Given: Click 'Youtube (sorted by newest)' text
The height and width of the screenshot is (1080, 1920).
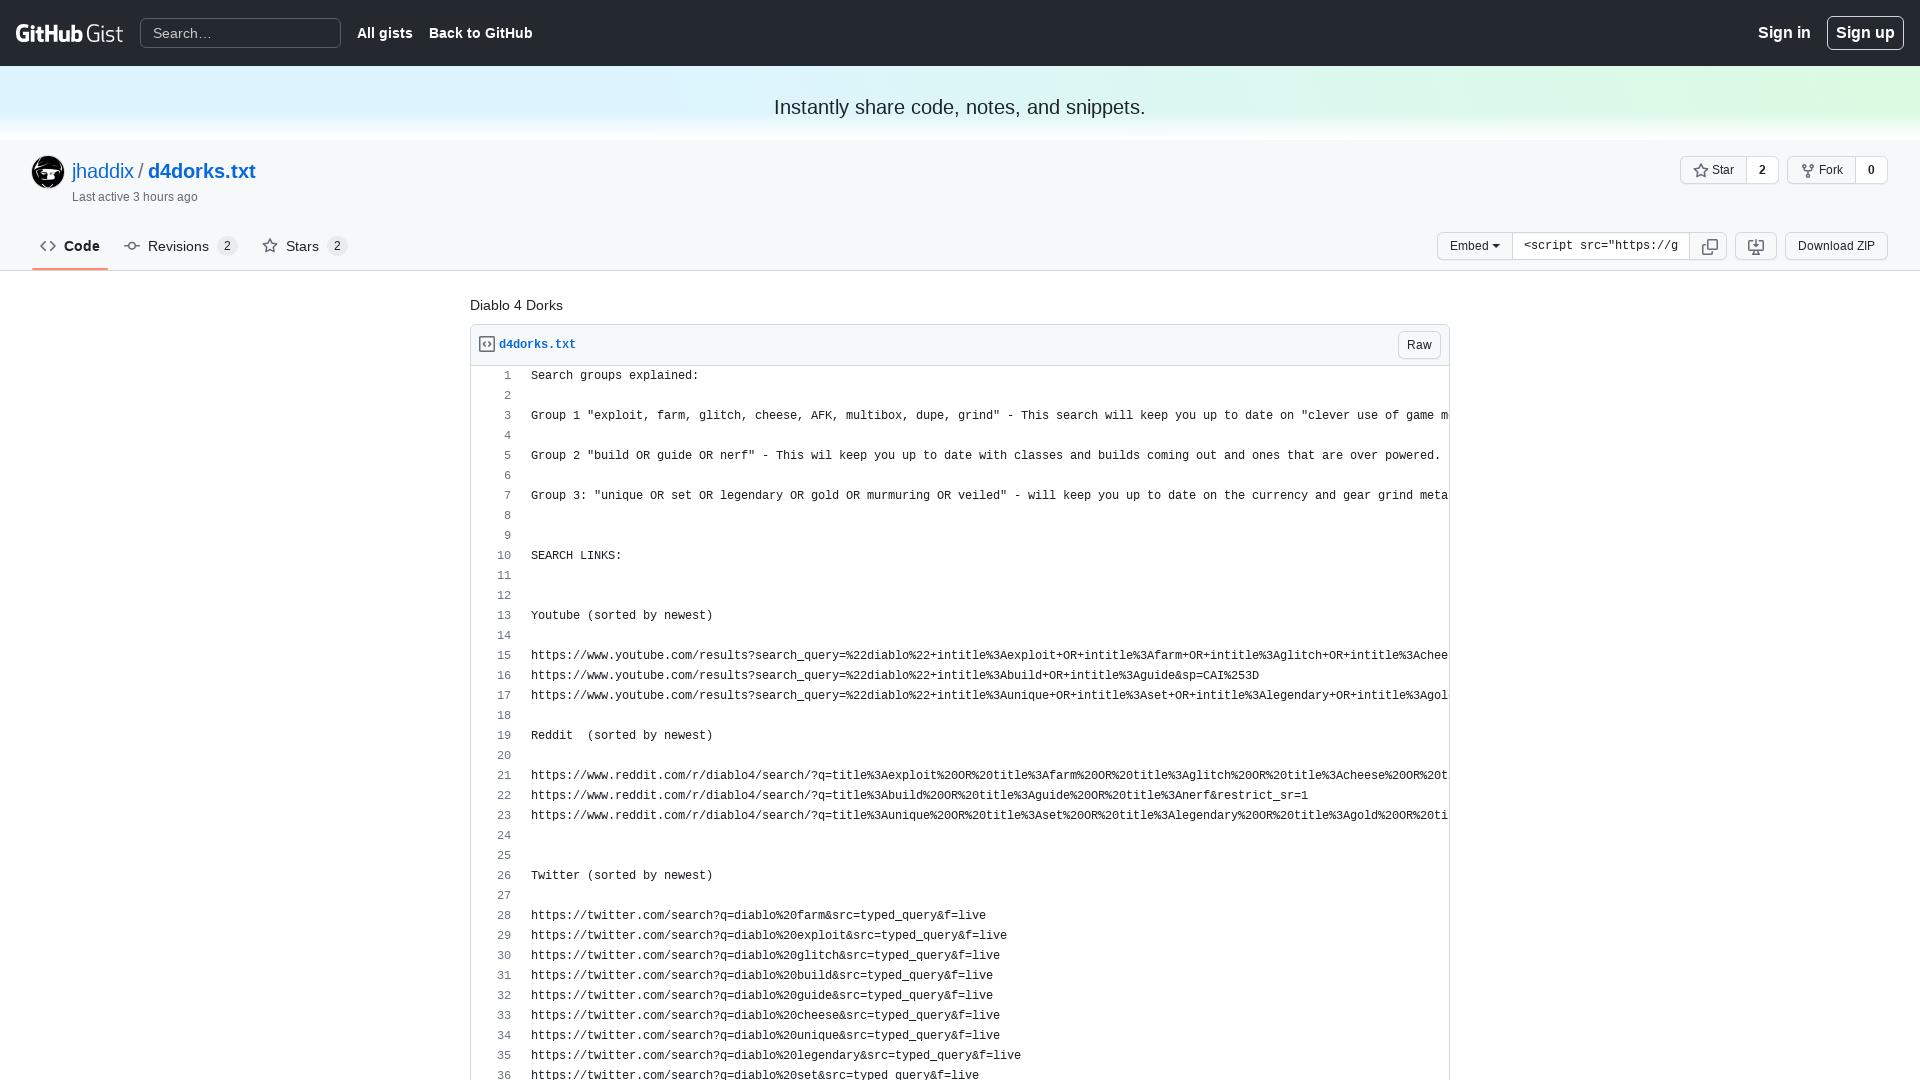Looking at the screenshot, I should tap(622, 616).
